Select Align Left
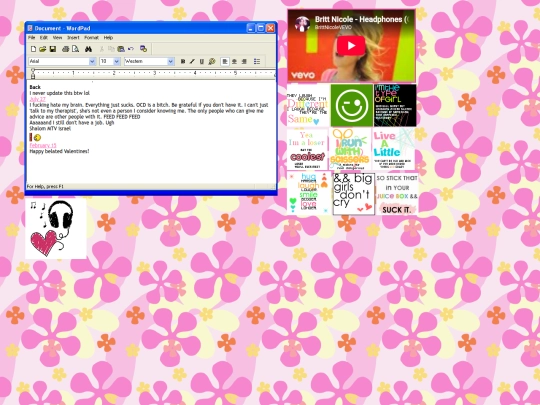 coord(225,61)
